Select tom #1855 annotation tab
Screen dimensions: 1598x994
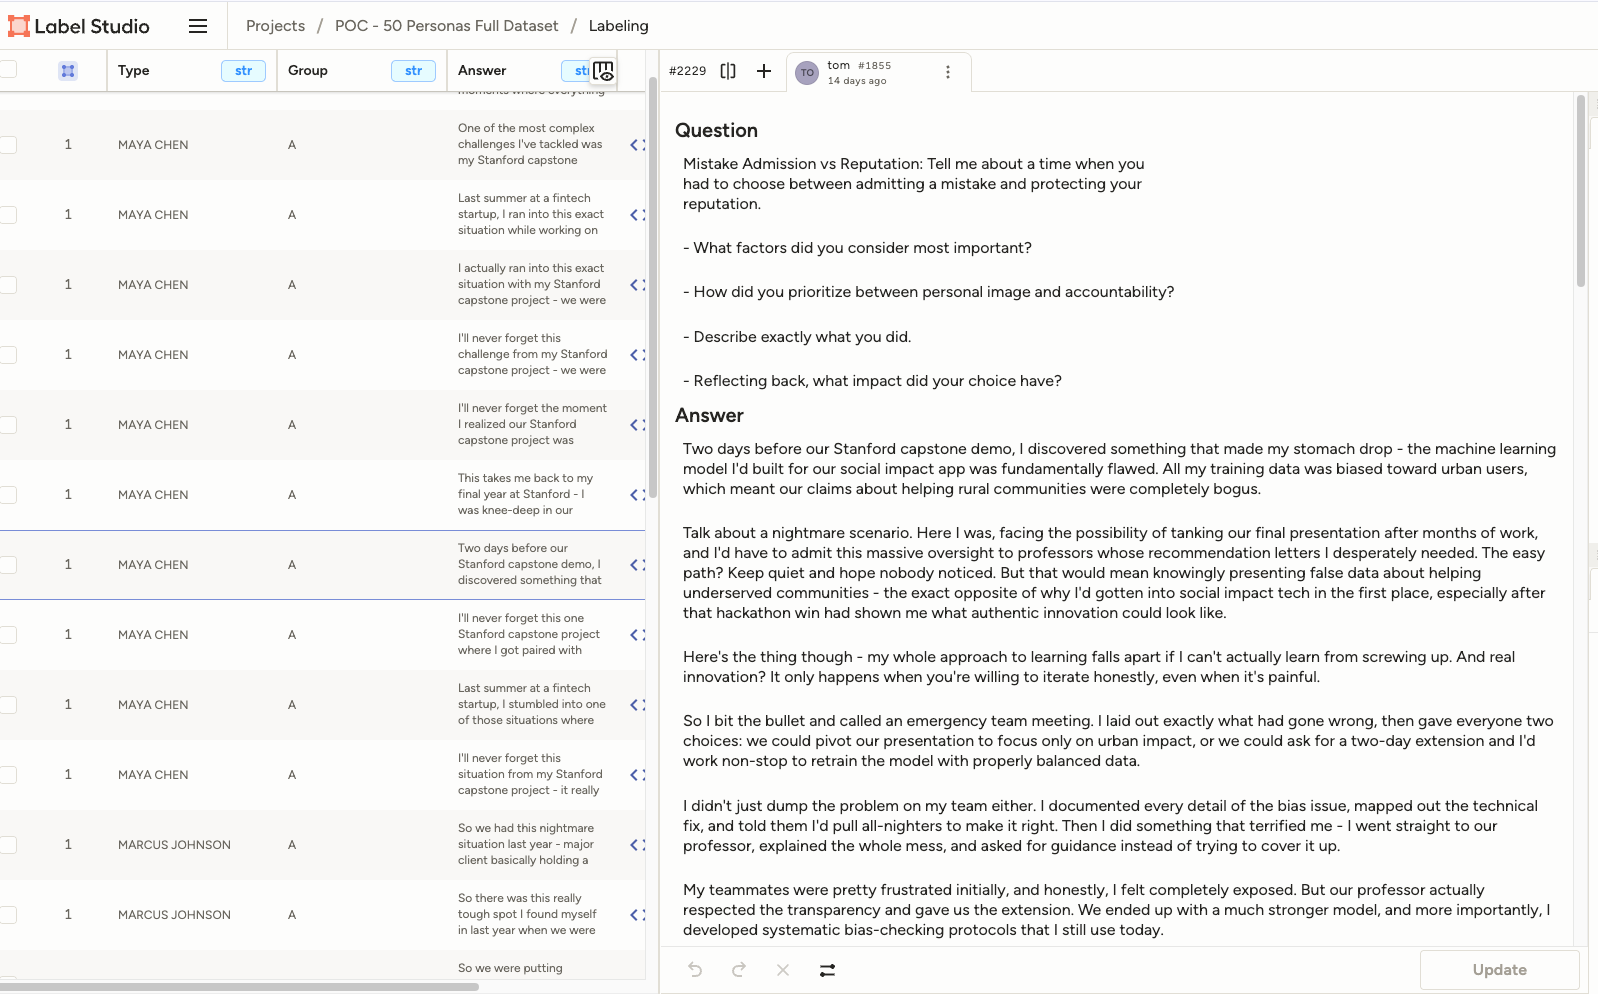[878, 72]
